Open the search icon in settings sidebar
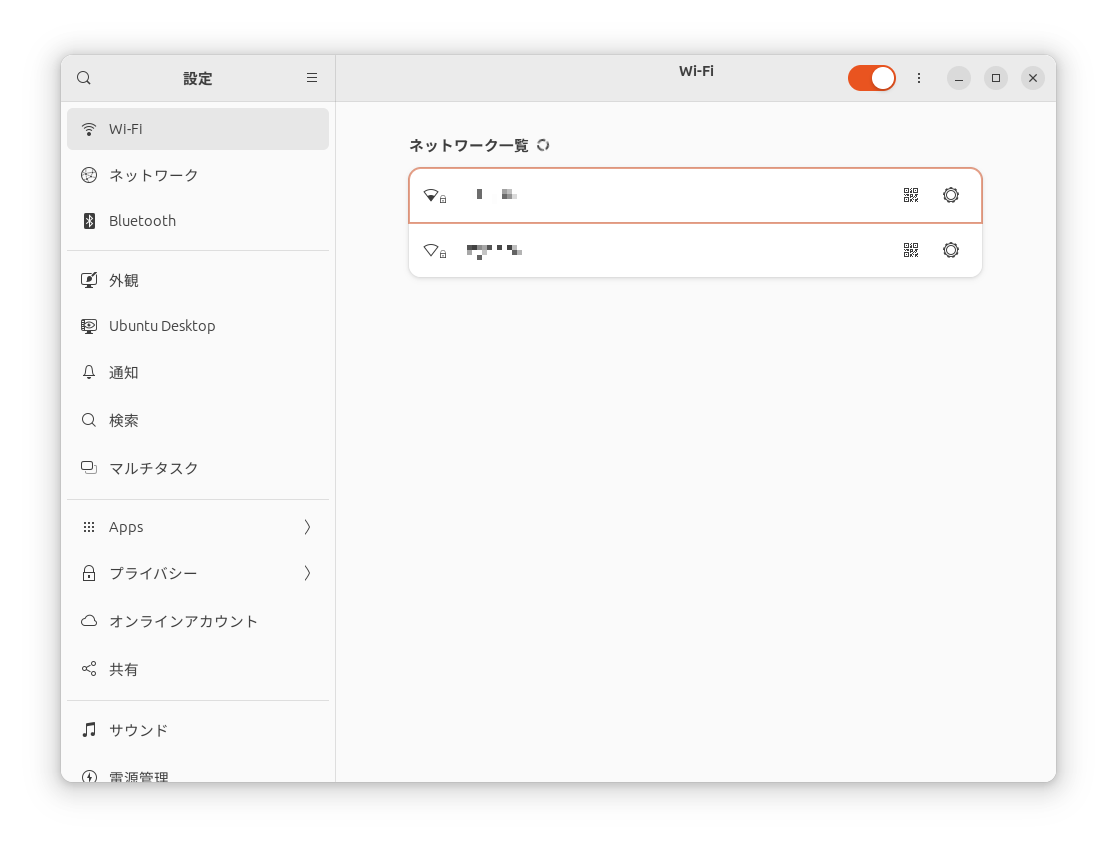Viewport: 1117px width, 849px height. pos(84,78)
